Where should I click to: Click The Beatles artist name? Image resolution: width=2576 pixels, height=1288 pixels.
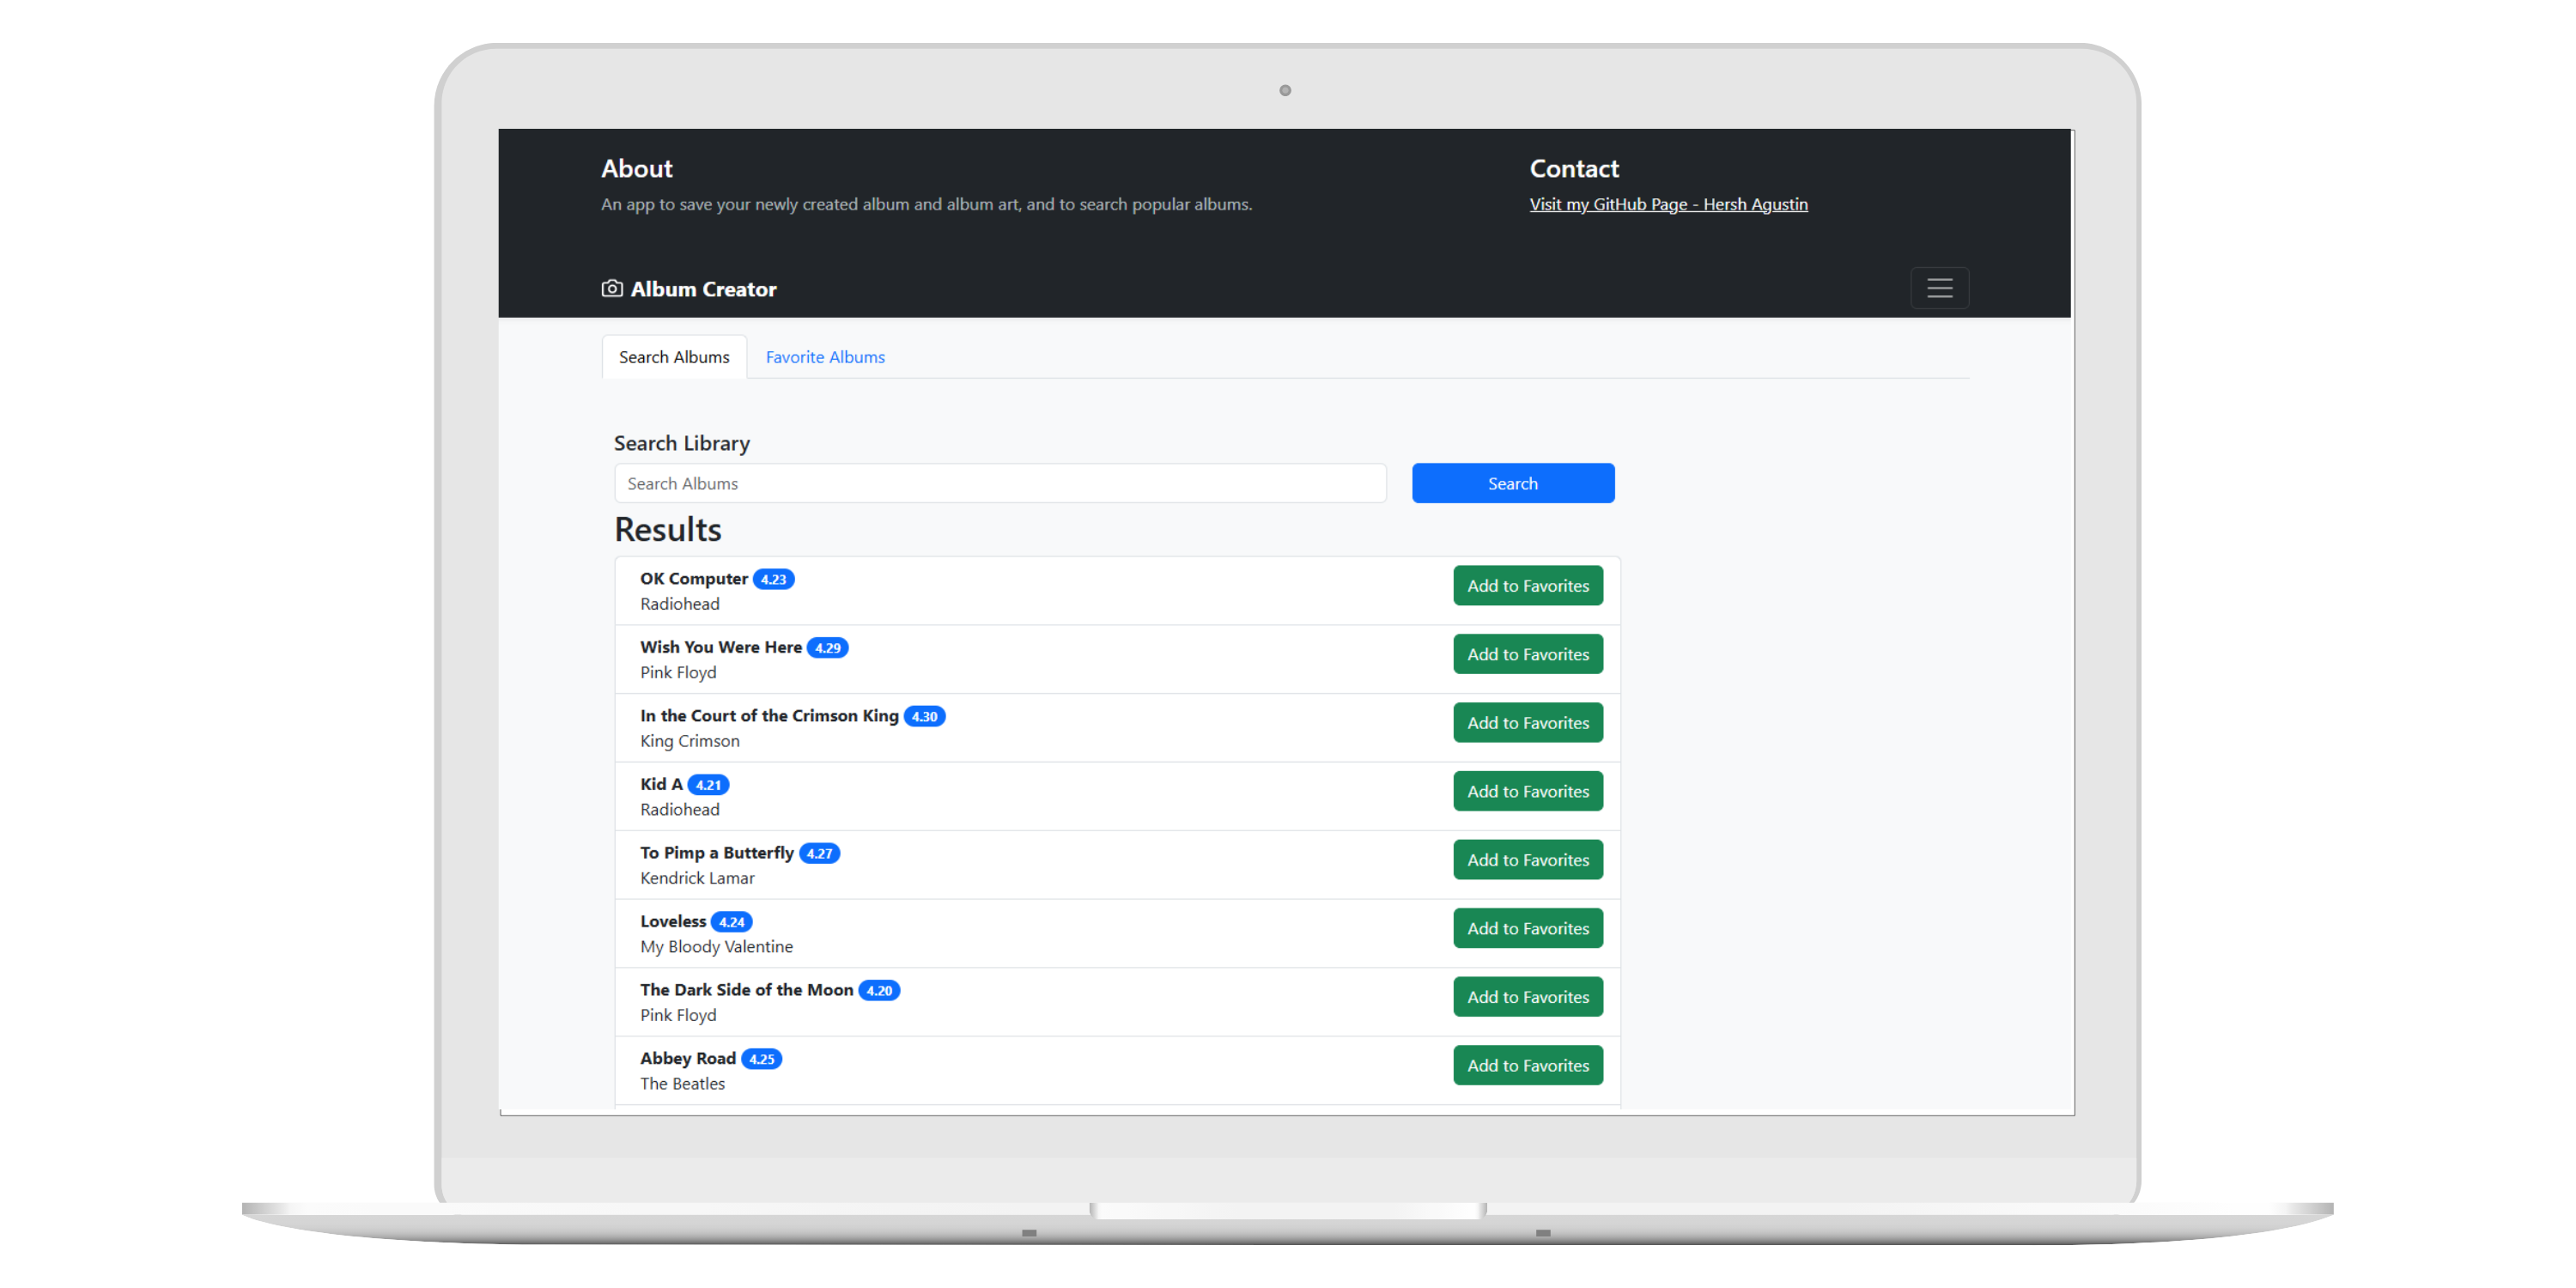[683, 1084]
